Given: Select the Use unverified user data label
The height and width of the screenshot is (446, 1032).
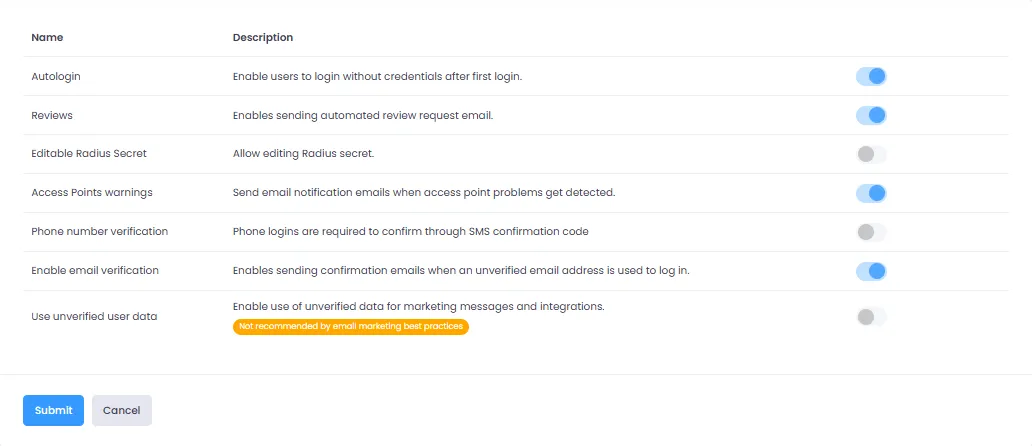Looking at the screenshot, I should tap(94, 317).
